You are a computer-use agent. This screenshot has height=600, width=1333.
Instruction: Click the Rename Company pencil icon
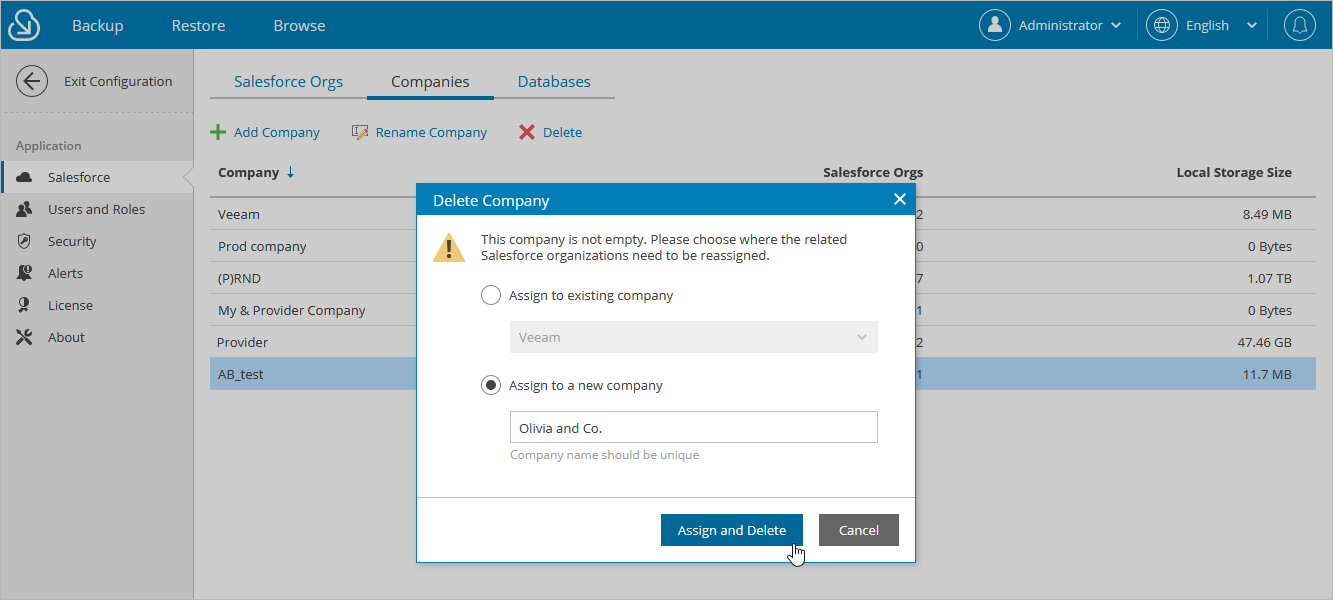coord(361,132)
